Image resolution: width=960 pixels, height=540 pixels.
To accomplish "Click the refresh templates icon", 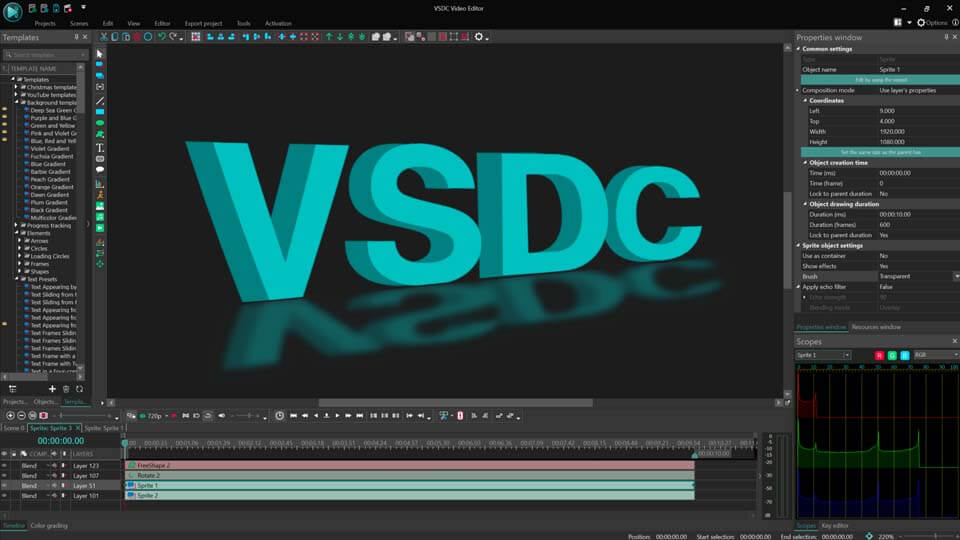I will pyautogui.click(x=80, y=389).
